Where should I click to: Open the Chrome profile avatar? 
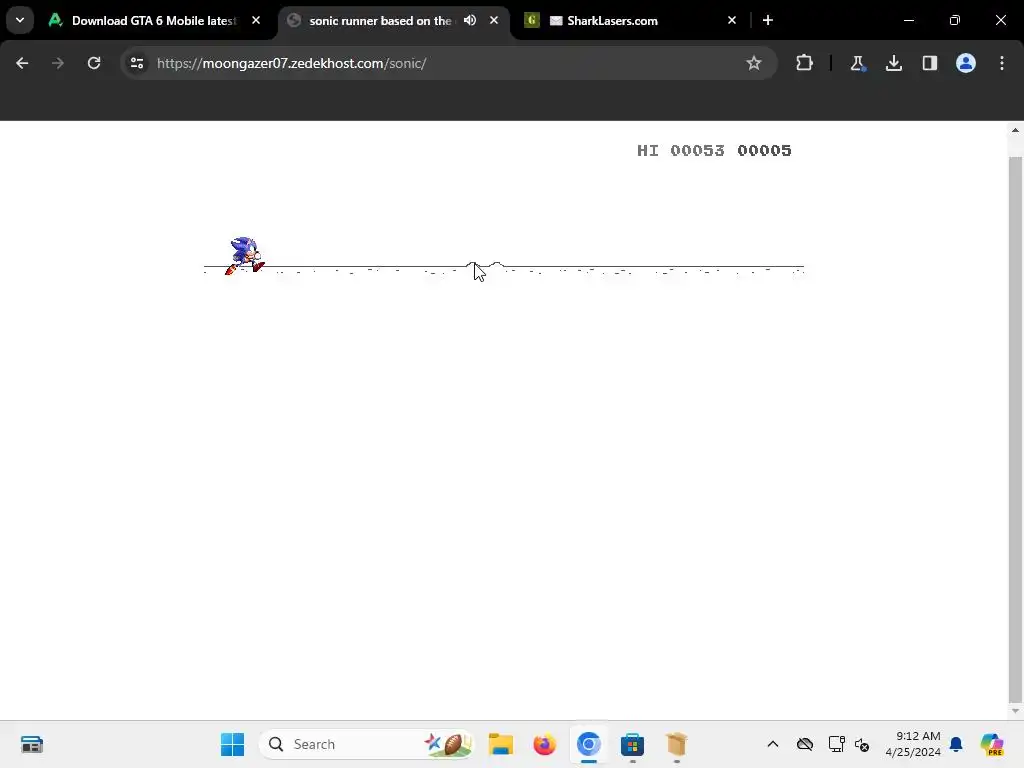coord(966,63)
